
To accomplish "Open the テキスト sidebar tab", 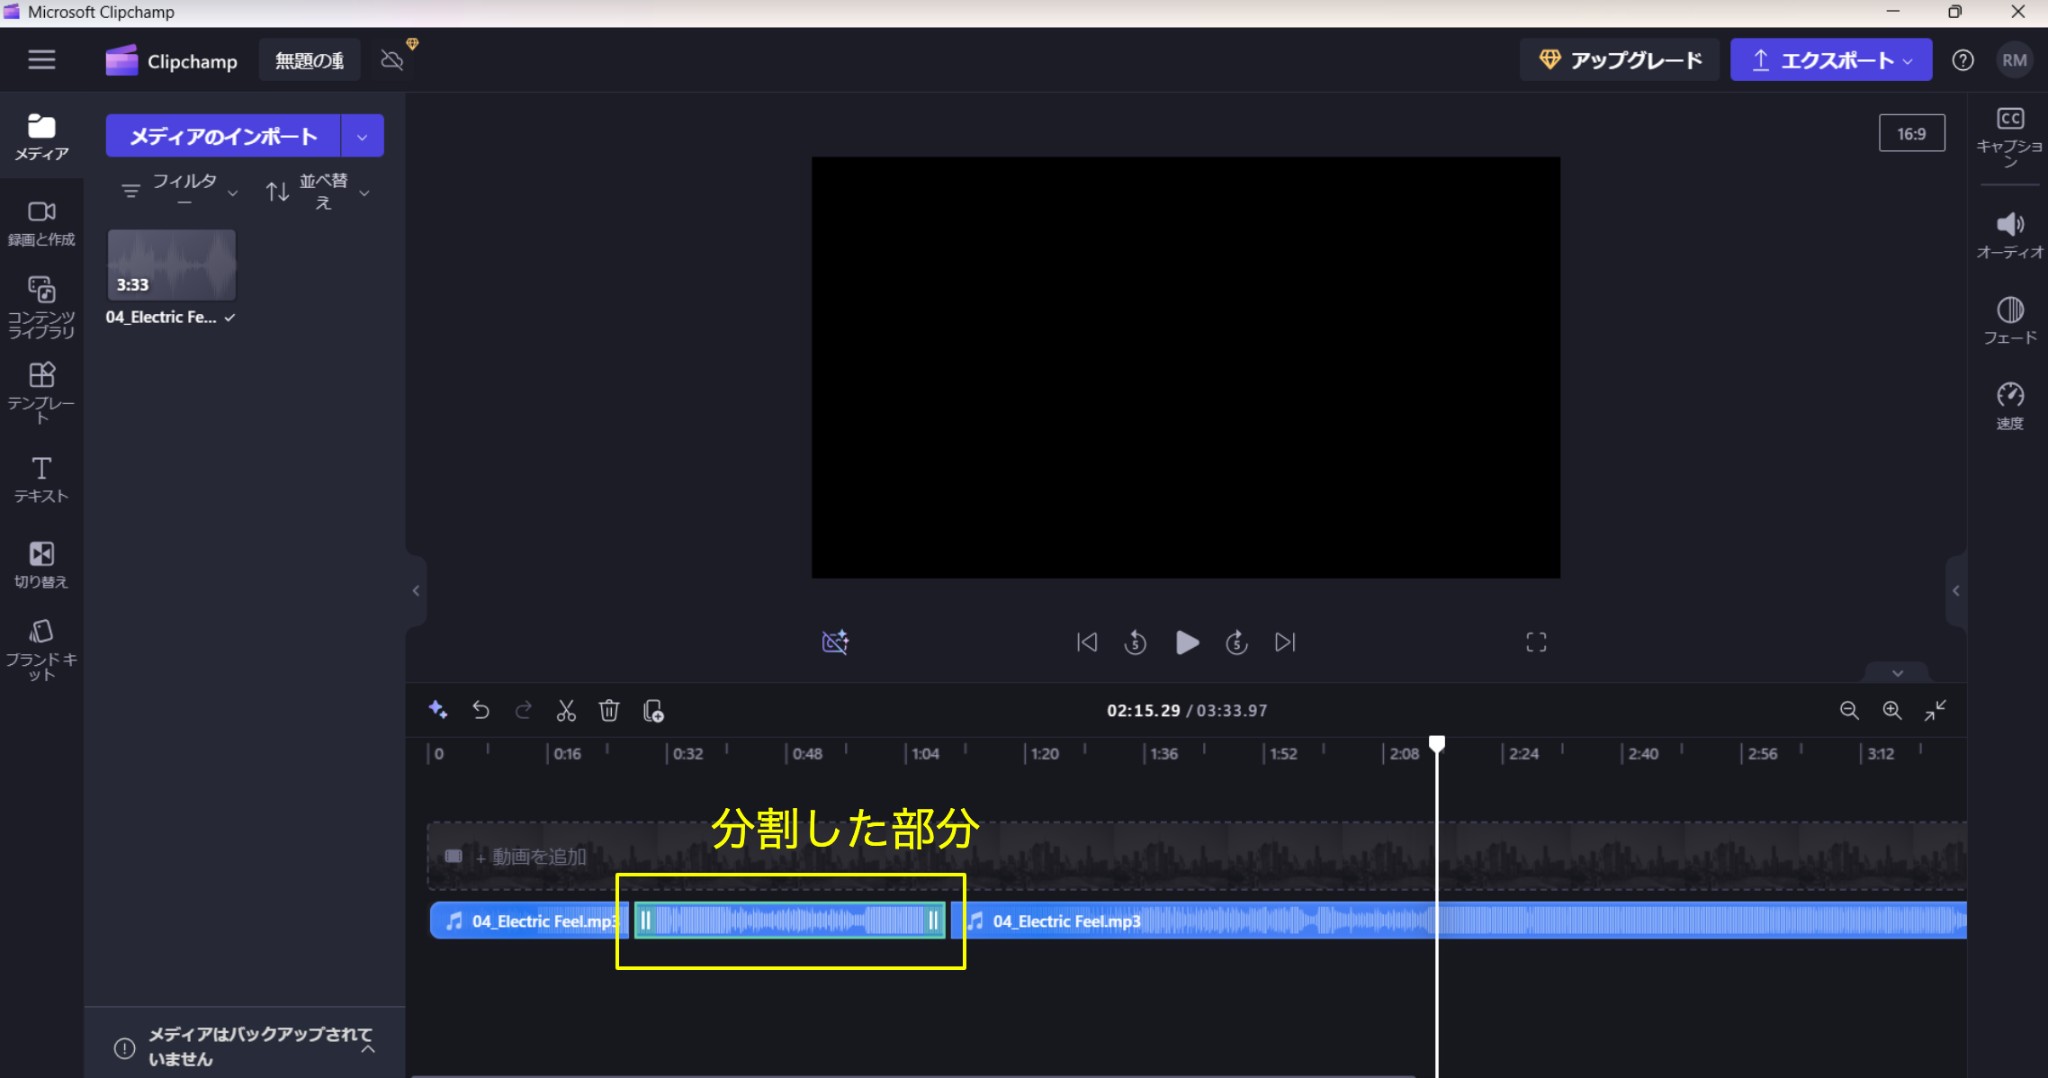I will click(41, 479).
